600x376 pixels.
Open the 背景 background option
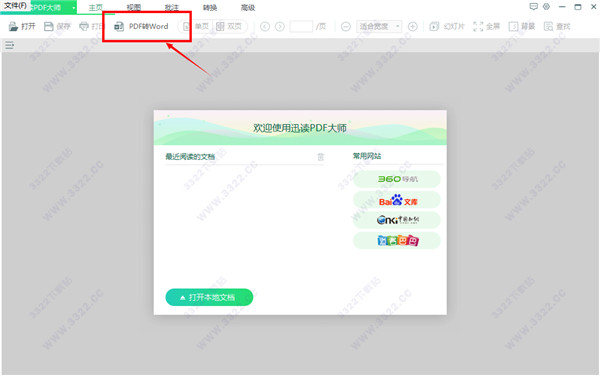[522, 26]
